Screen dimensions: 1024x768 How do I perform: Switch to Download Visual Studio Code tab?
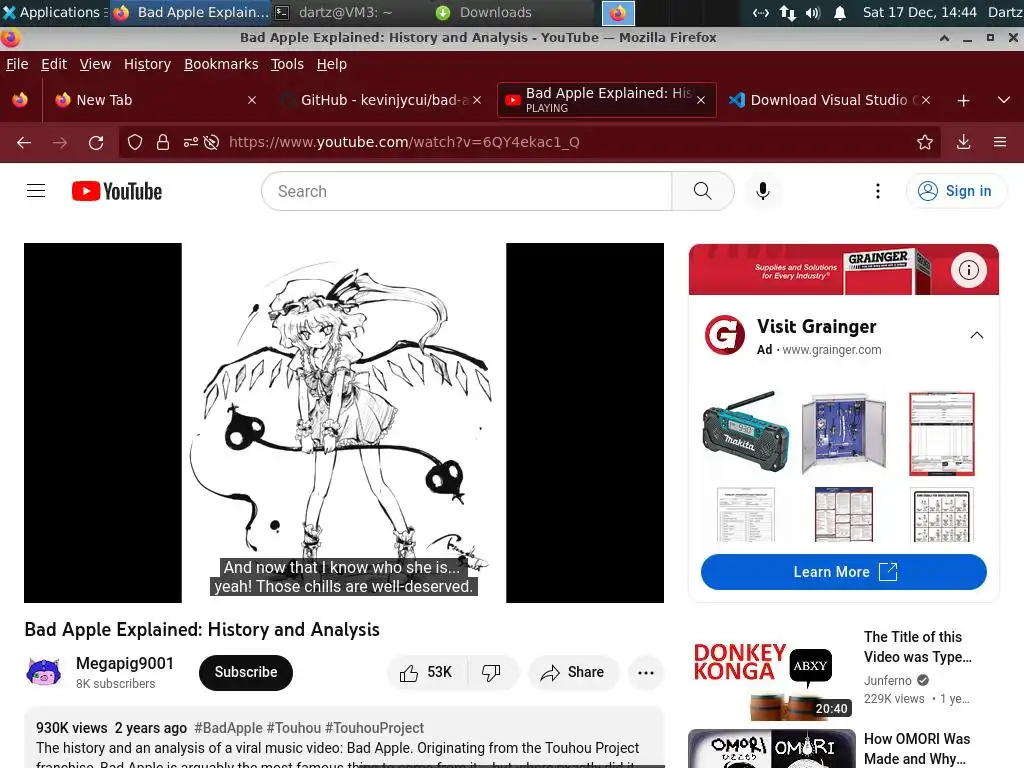coord(830,100)
